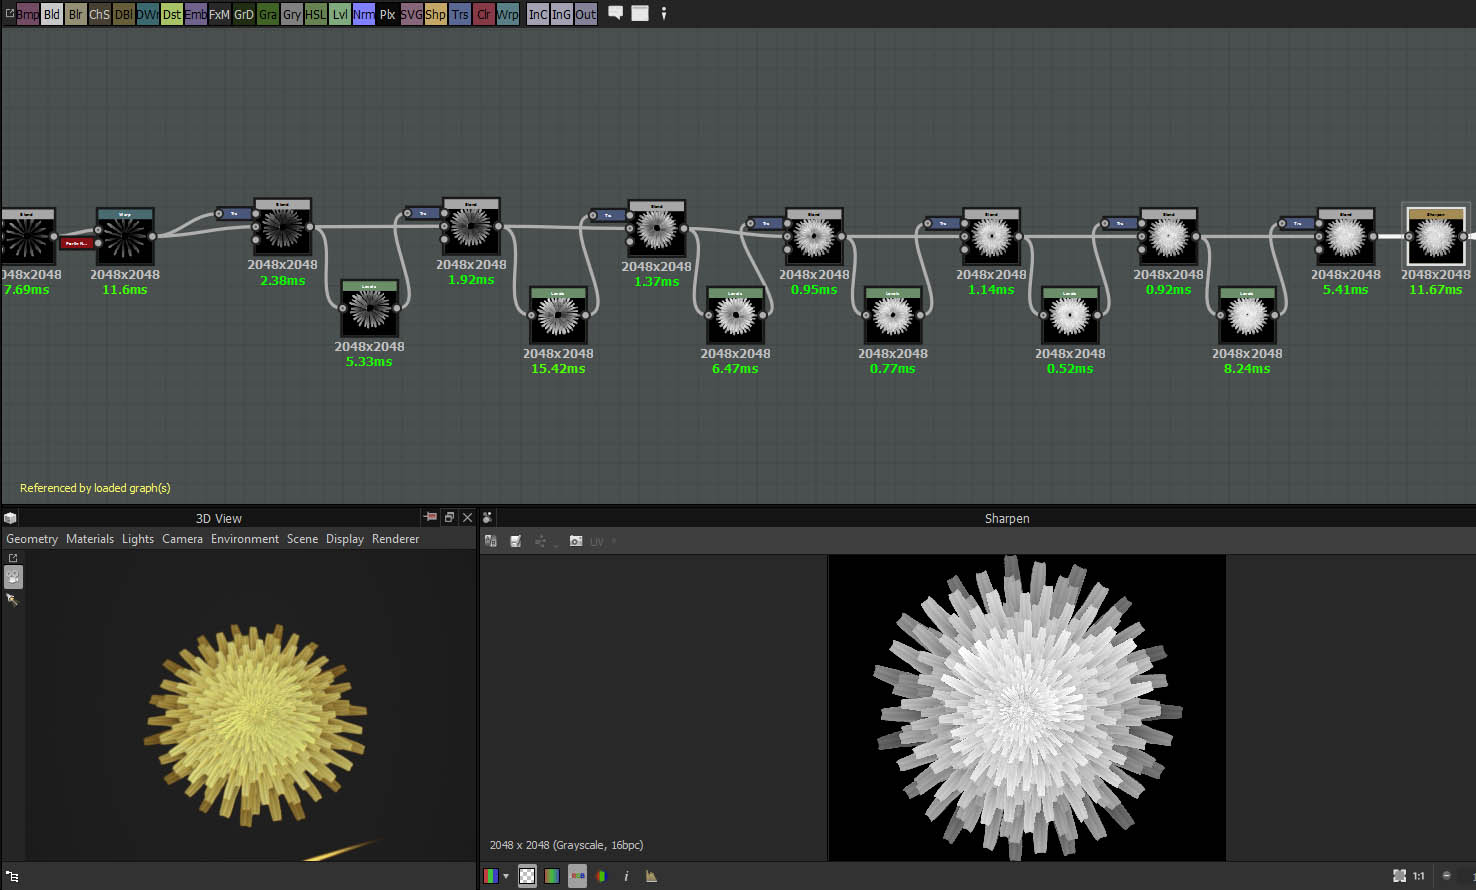This screenshot has width=1476, height=890.
Task: Click the cube icon beside the 3D View title
Action: (x=10, y=518)
